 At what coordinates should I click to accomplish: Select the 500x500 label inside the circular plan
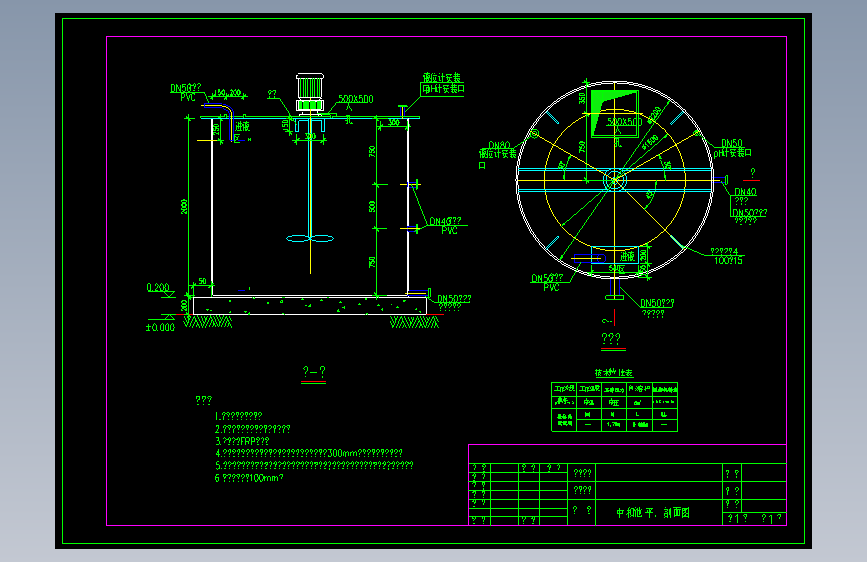coord(624,122)
